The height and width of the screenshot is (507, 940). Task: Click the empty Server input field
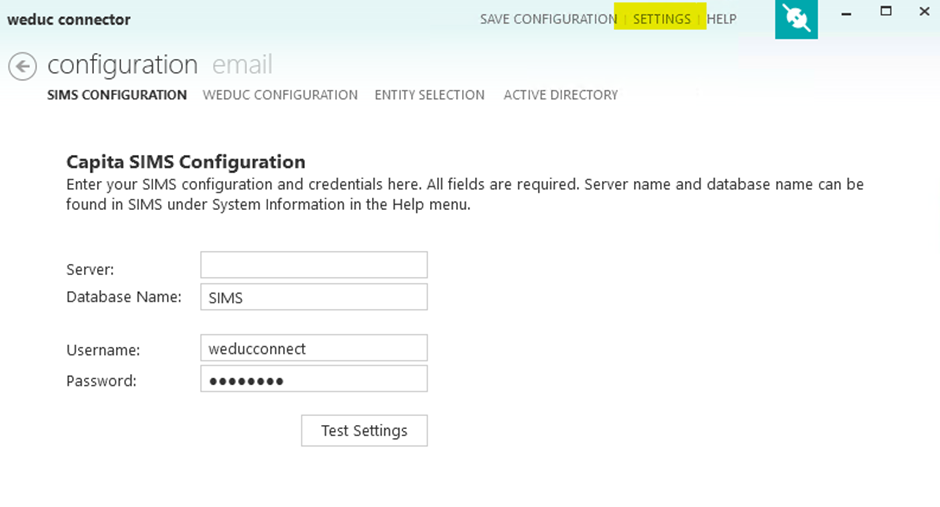[313, 265]
